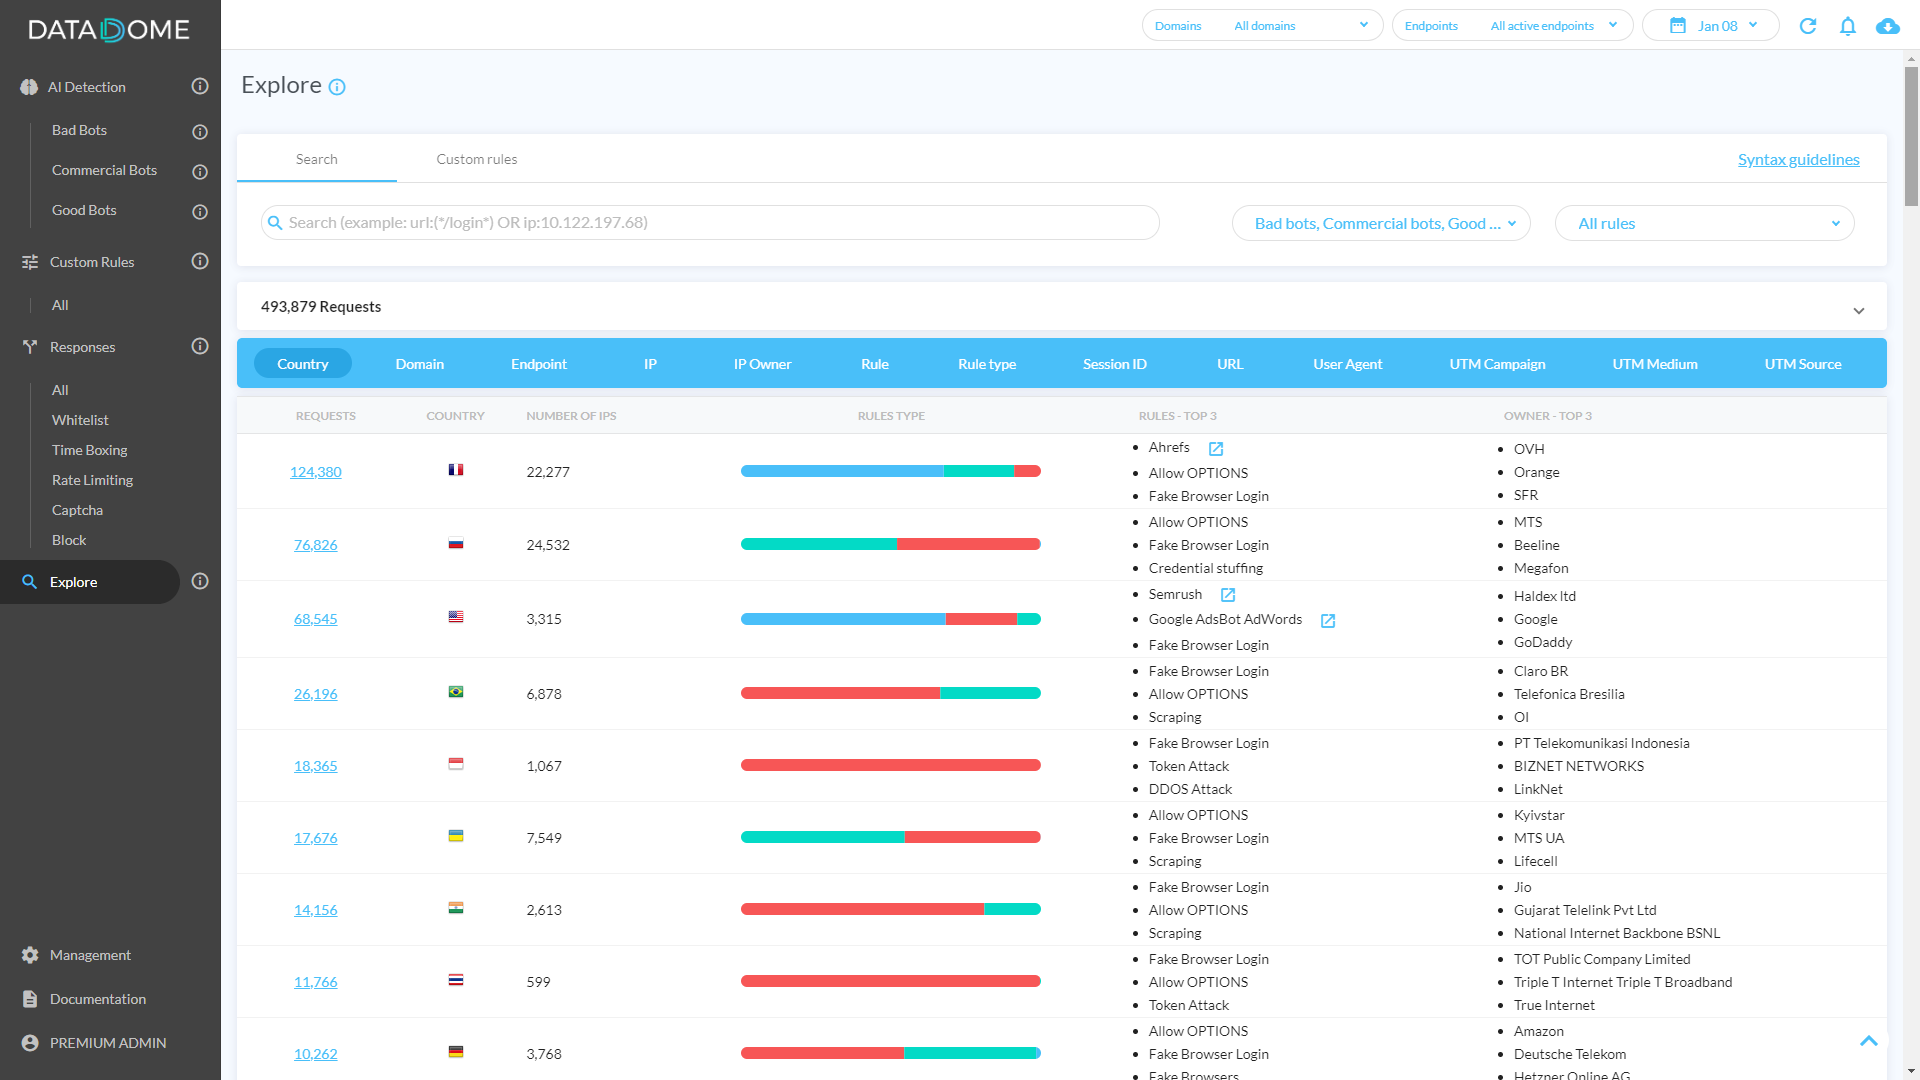Viewport: 1920px width, 1080px height.
Task: Group results by User Agent
Action: (x=1348, y=364)
